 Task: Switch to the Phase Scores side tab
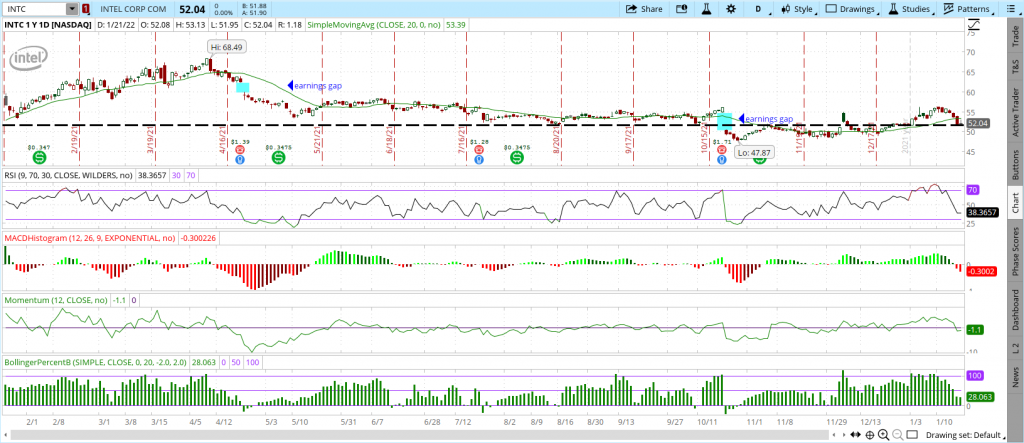click(1015, 251)
